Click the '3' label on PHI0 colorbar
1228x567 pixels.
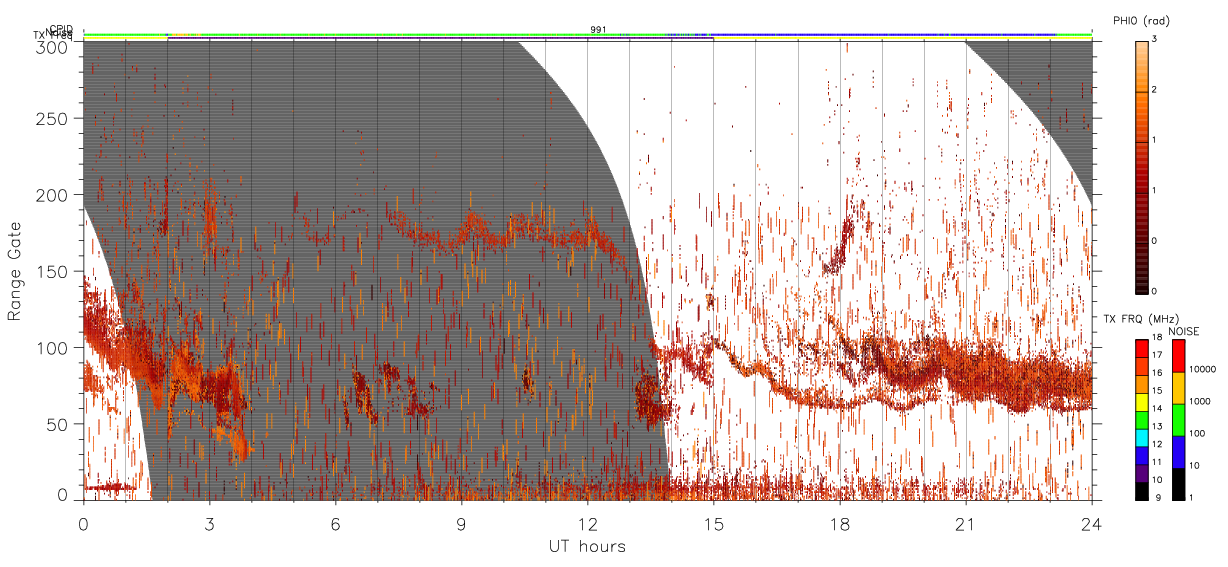[1156, 41]
